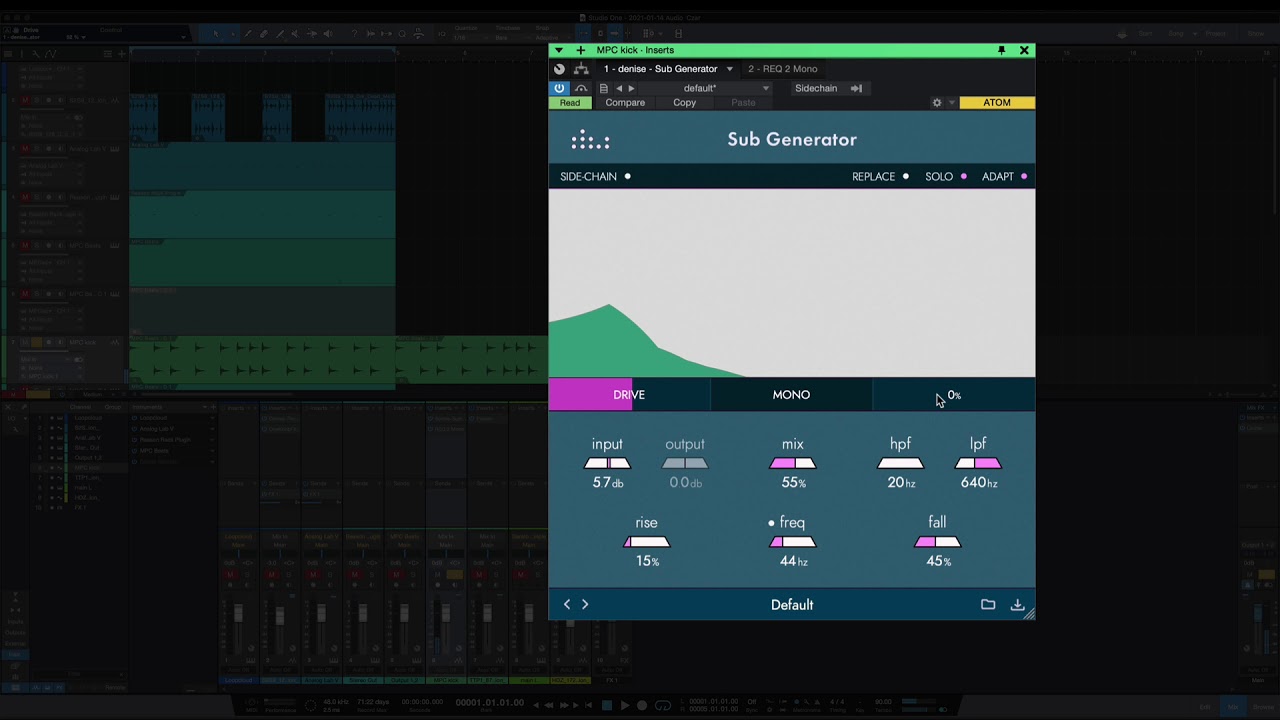Toggle the MONO button

pyautogui.click(x=791, y=395)
